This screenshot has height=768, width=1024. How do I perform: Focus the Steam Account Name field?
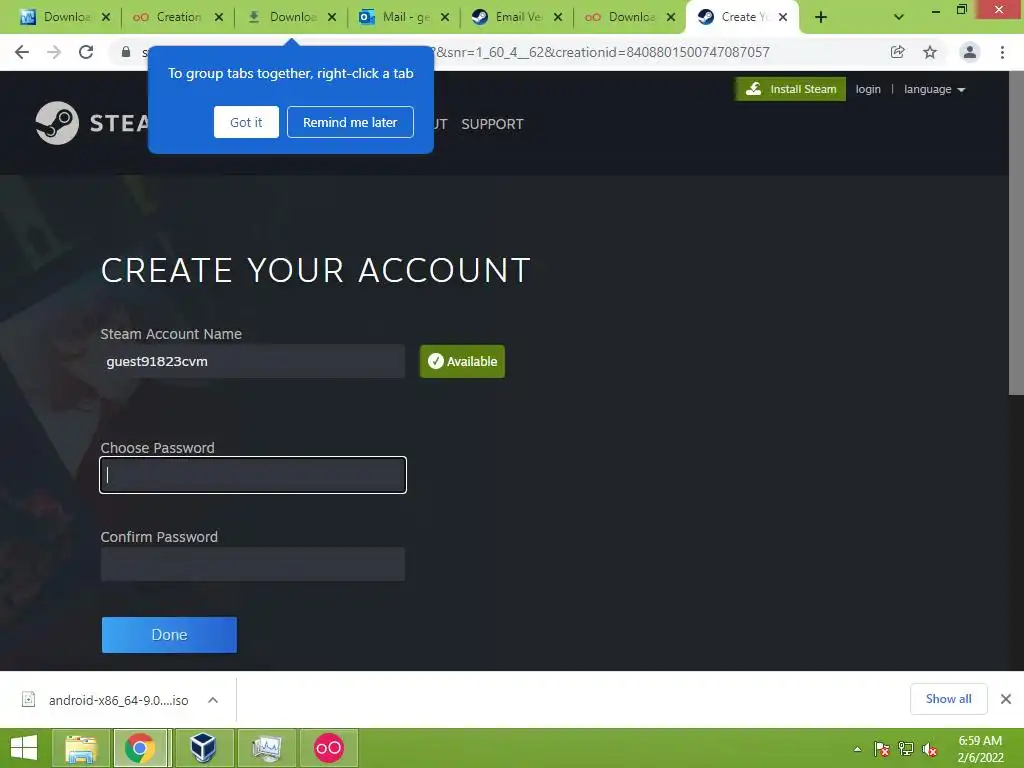click(x=253, y=361)
